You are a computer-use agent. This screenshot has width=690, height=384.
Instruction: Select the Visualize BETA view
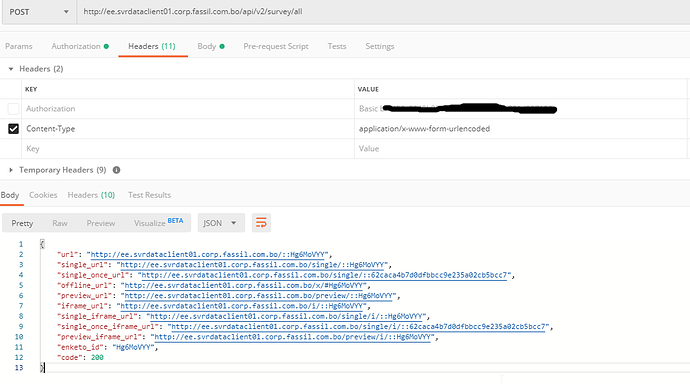[x=158, y=223]
